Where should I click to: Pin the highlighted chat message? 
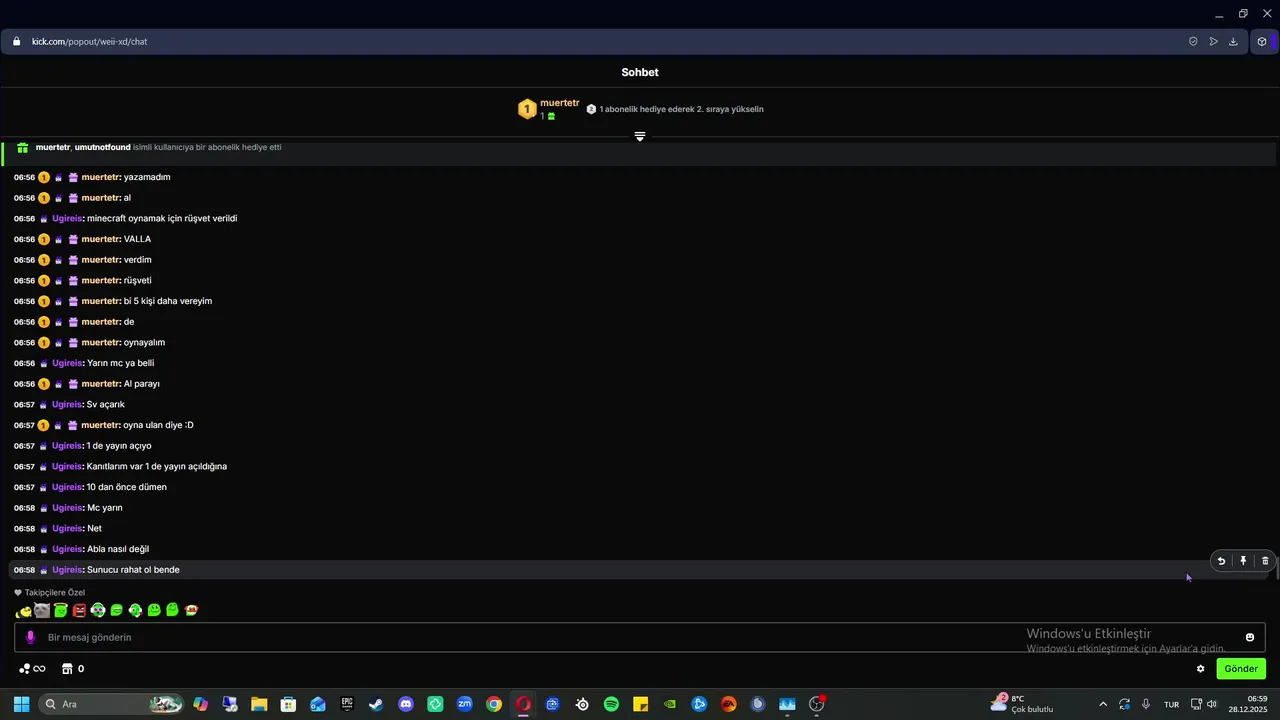[x=1243, y=561]
